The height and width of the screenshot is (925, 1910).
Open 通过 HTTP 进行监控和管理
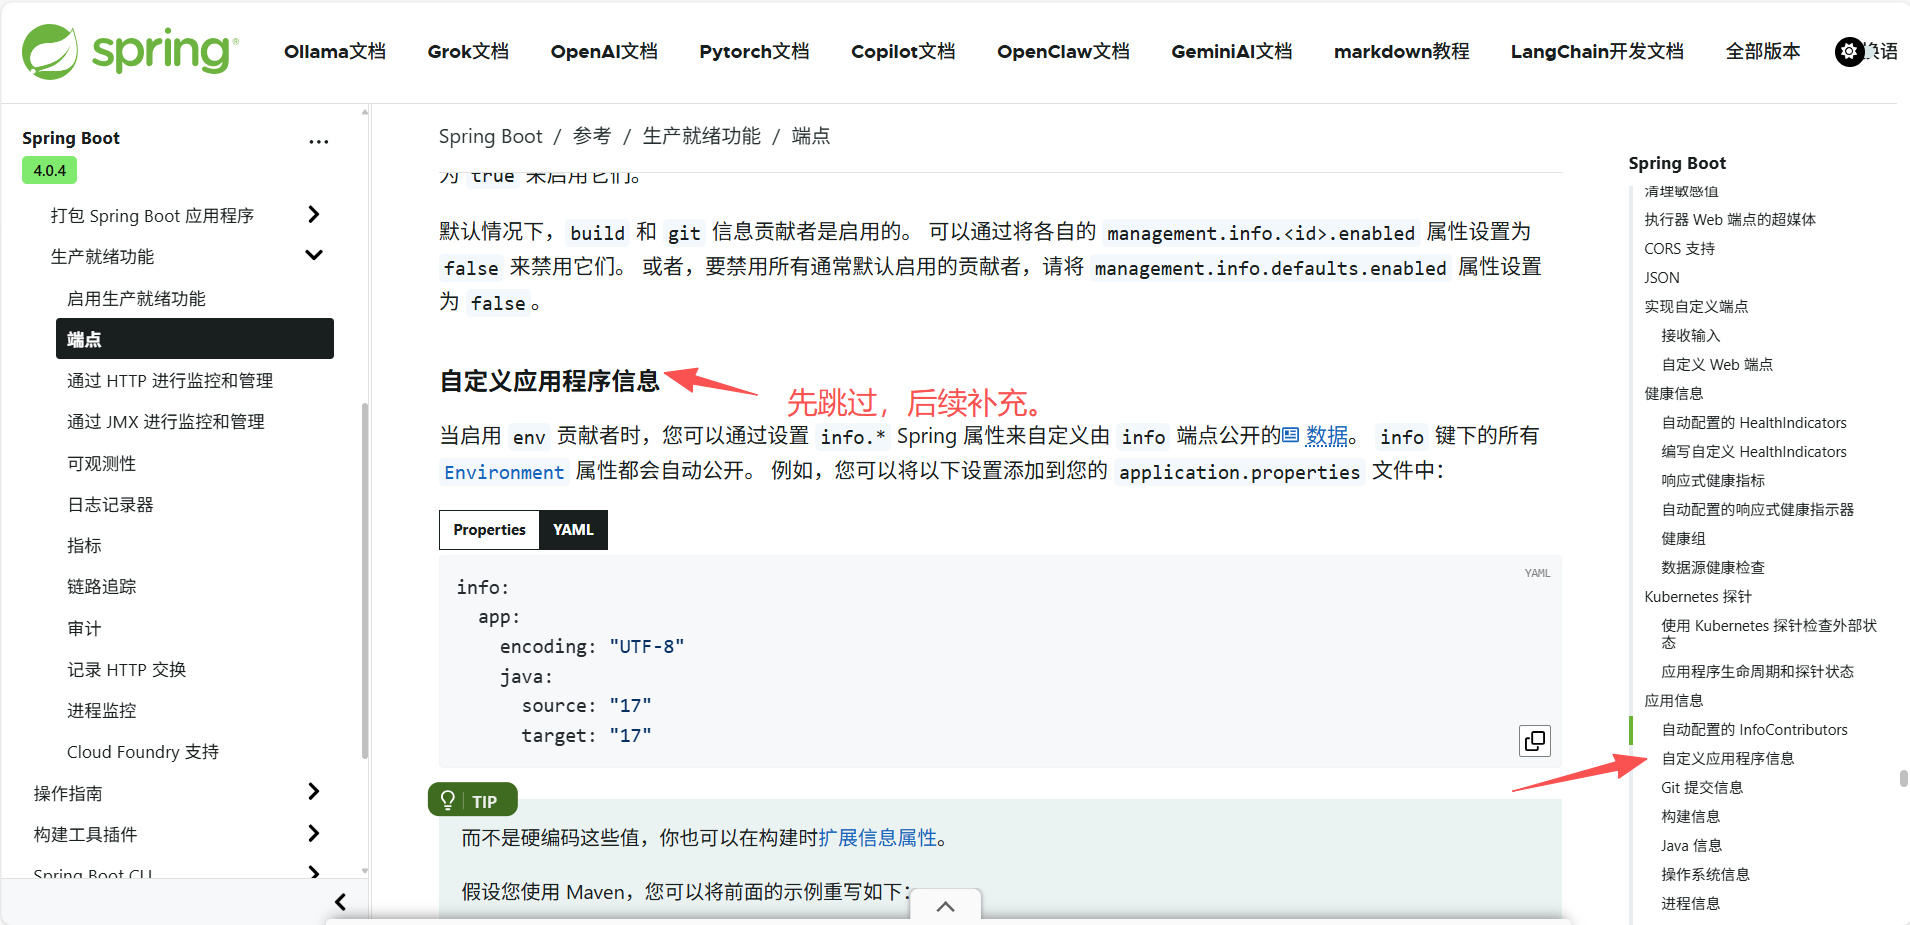(170, 381)
